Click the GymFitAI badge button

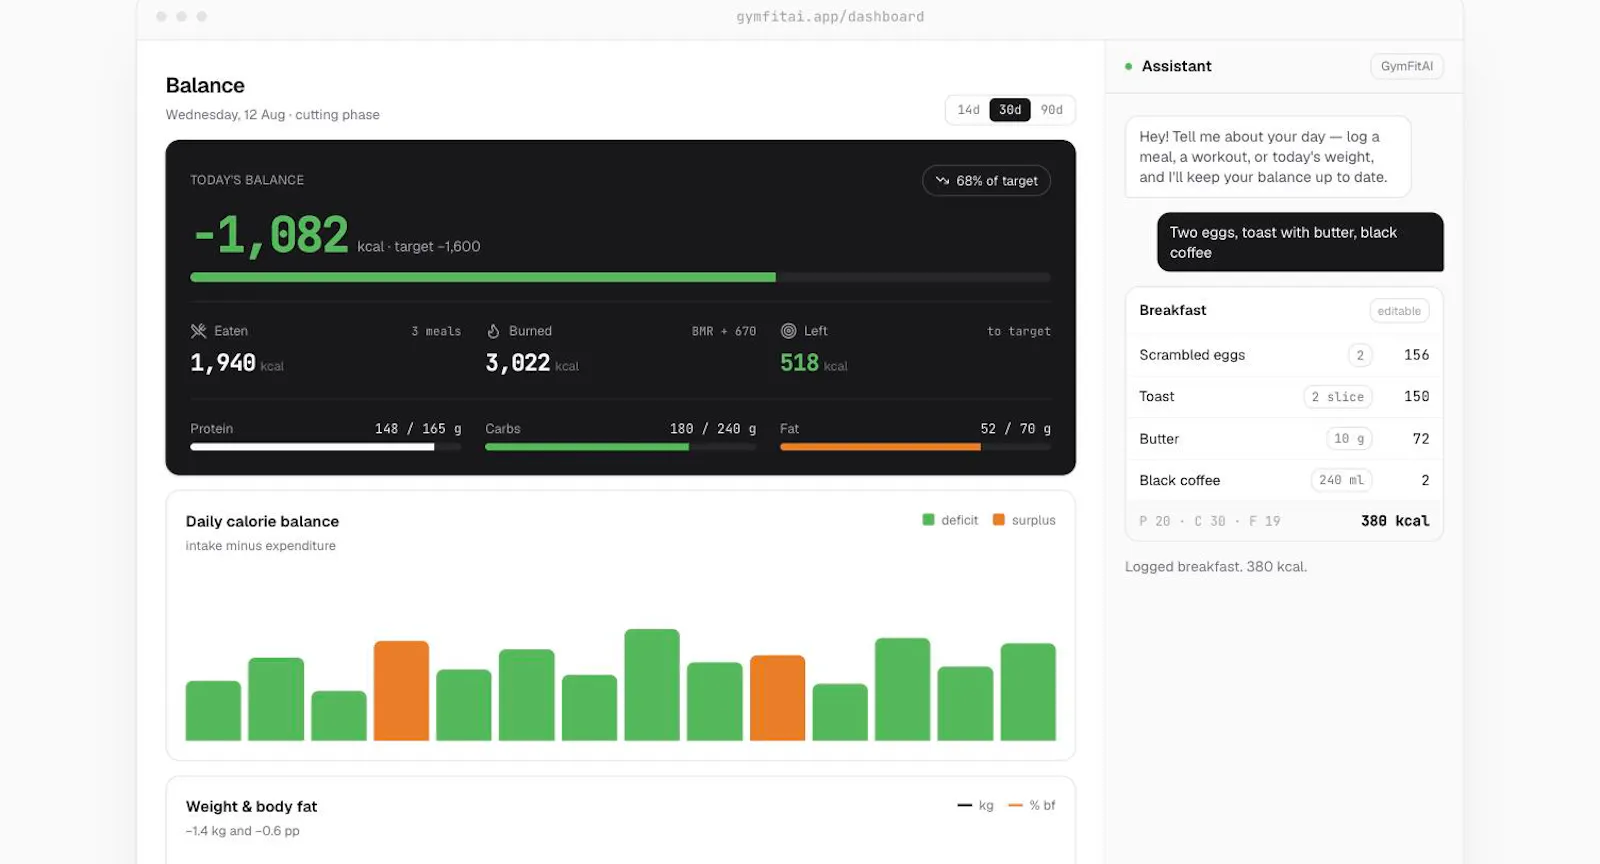(1406, 66)
